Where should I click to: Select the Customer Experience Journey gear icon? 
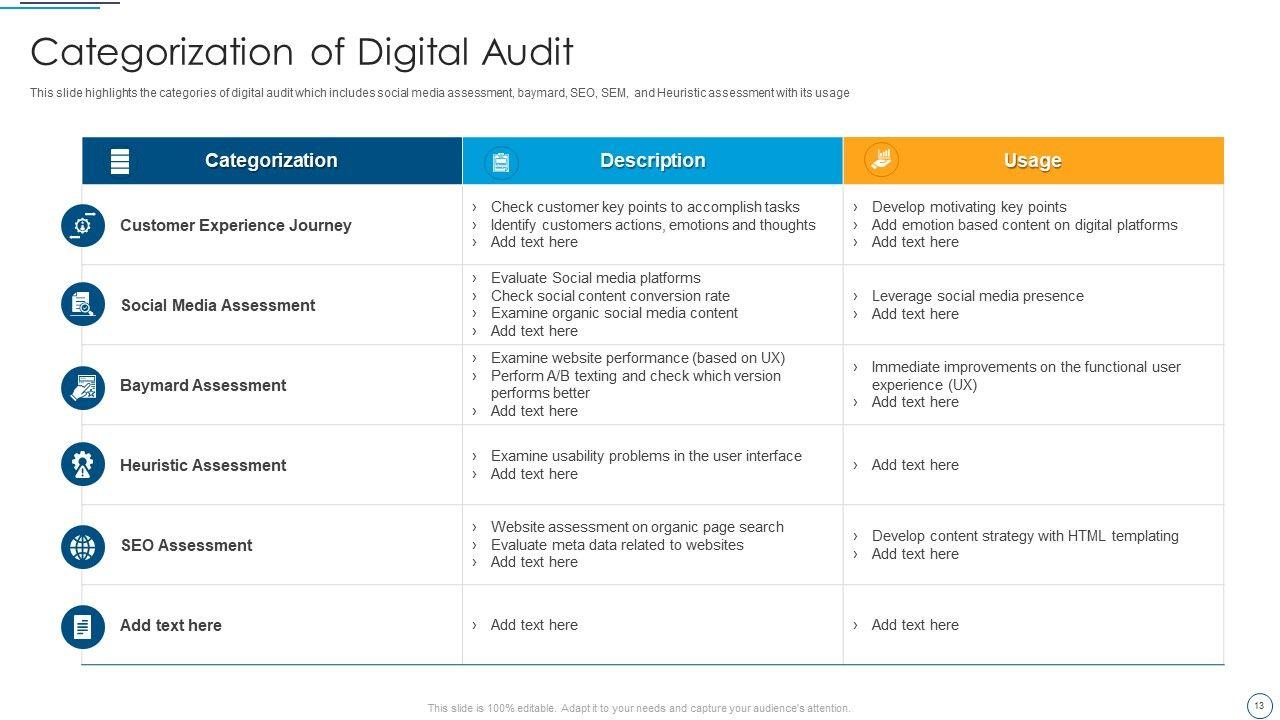click(x=83, y=225)
